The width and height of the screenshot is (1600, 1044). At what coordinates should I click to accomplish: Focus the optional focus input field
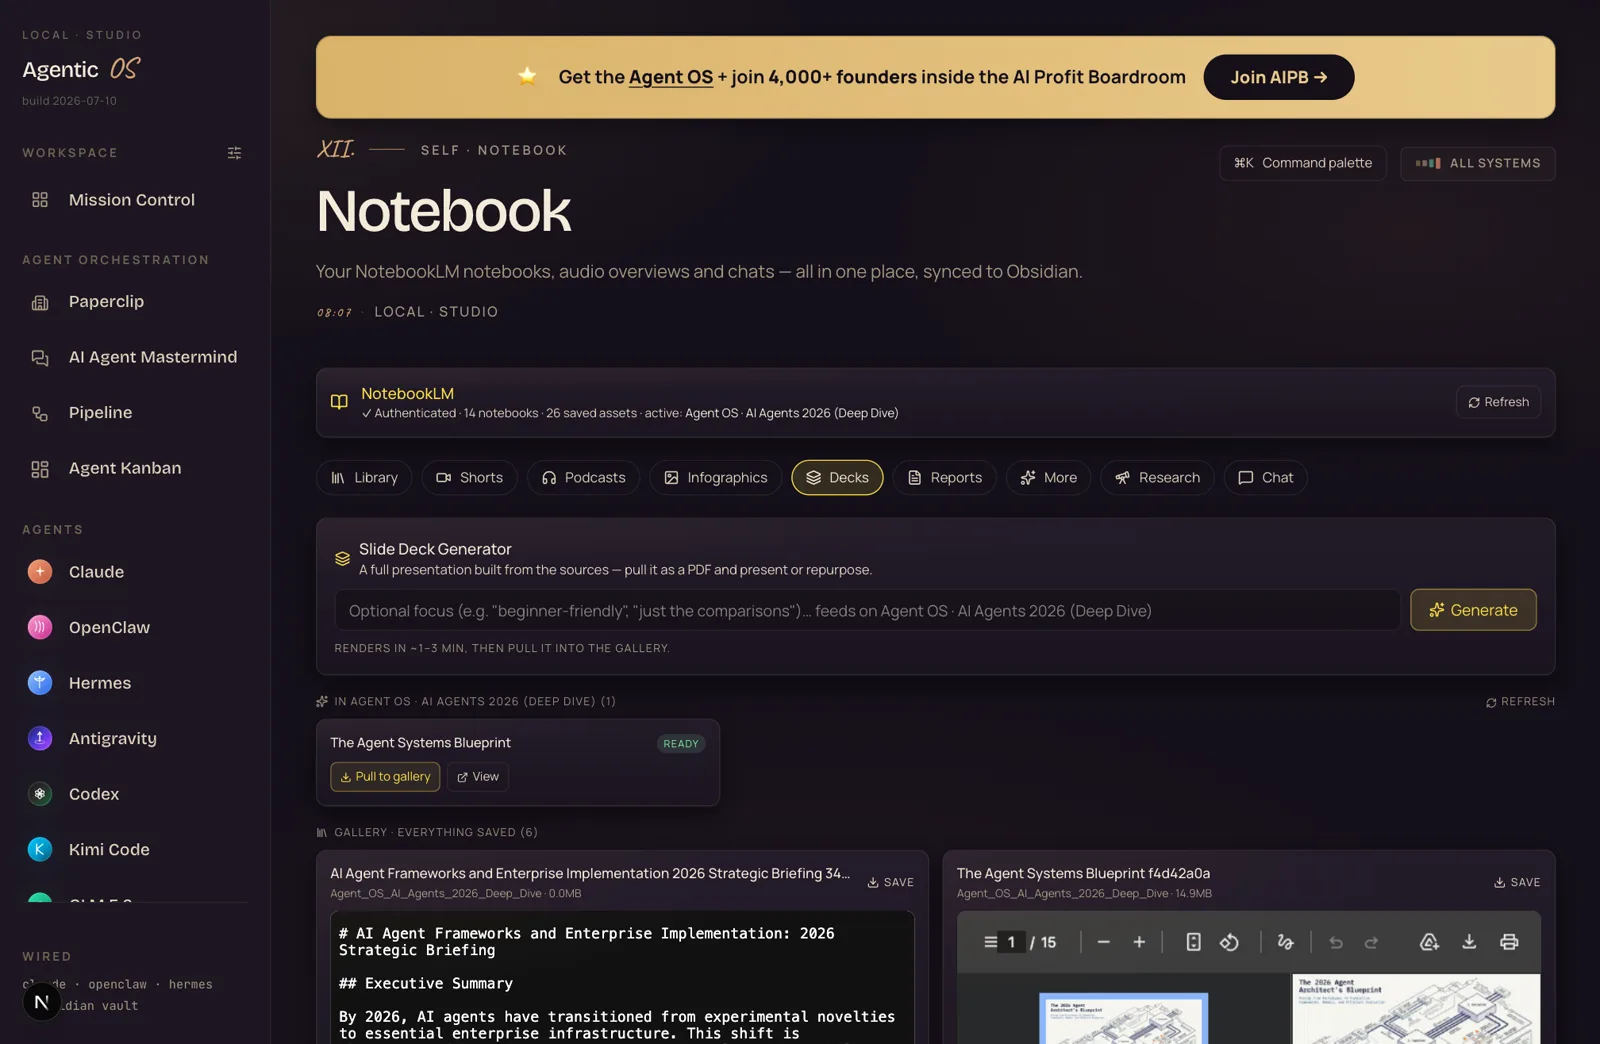867,610
